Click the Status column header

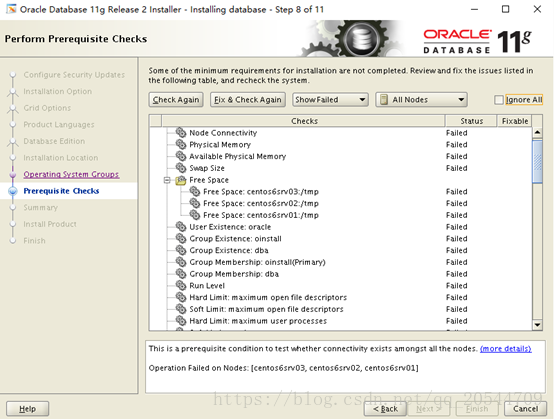[471, 121]
